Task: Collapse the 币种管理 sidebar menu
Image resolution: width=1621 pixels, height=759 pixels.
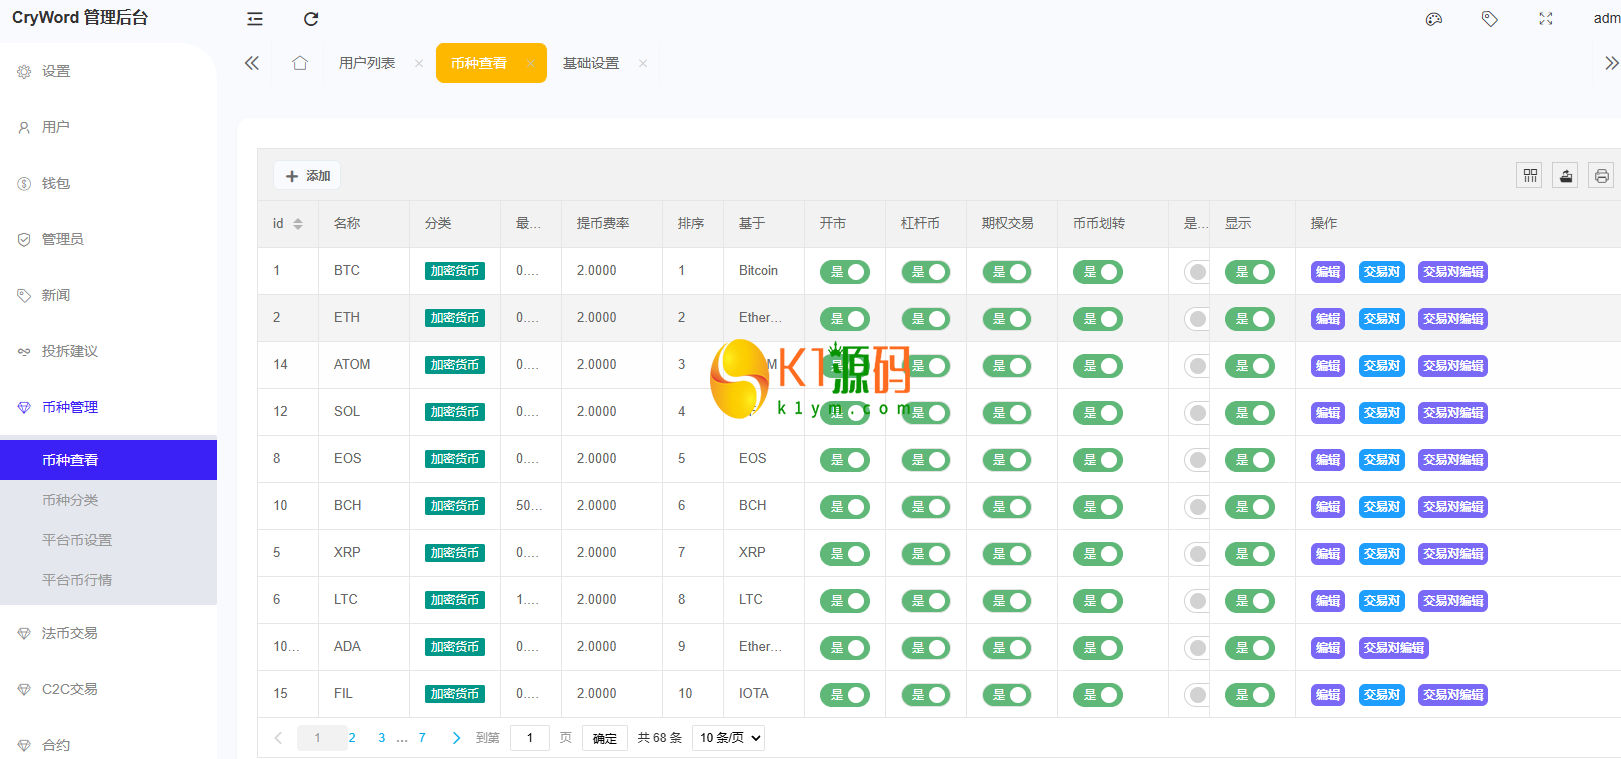Action: 108,407
